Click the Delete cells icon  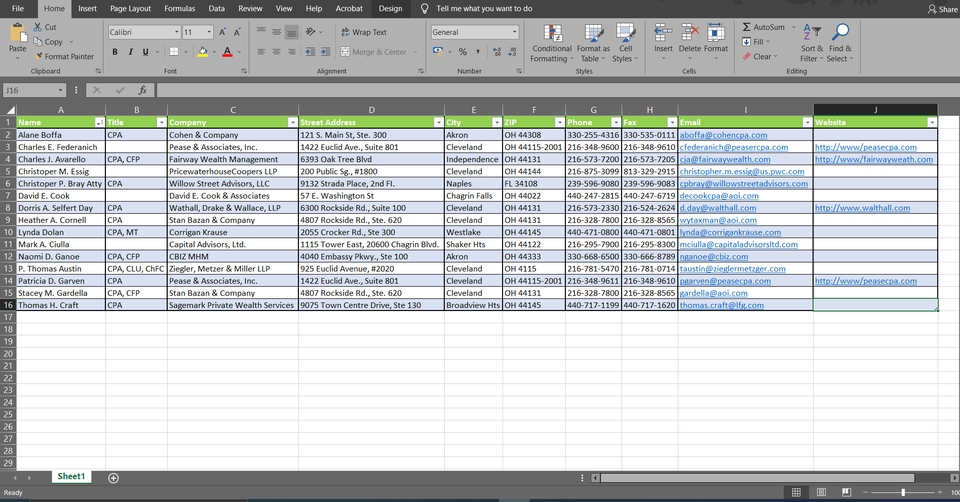click(x=690, y=33)
